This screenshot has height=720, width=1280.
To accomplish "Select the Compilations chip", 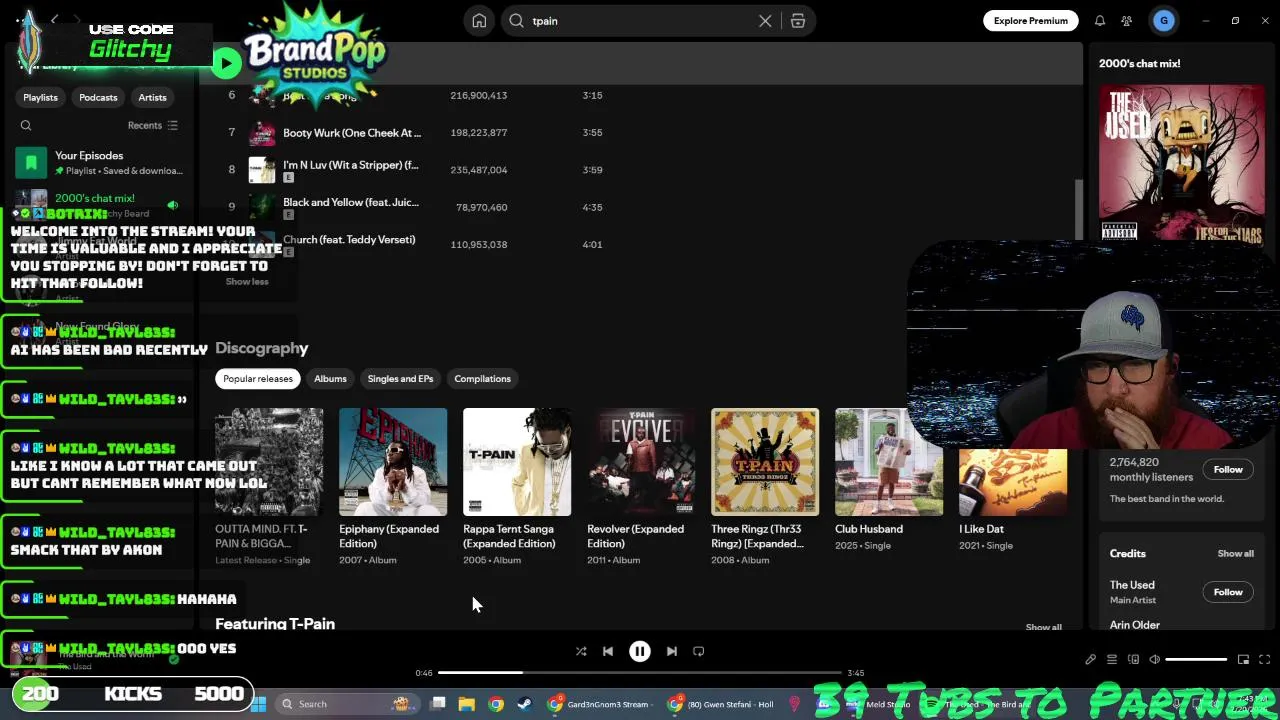I will [x=482, y=379].
